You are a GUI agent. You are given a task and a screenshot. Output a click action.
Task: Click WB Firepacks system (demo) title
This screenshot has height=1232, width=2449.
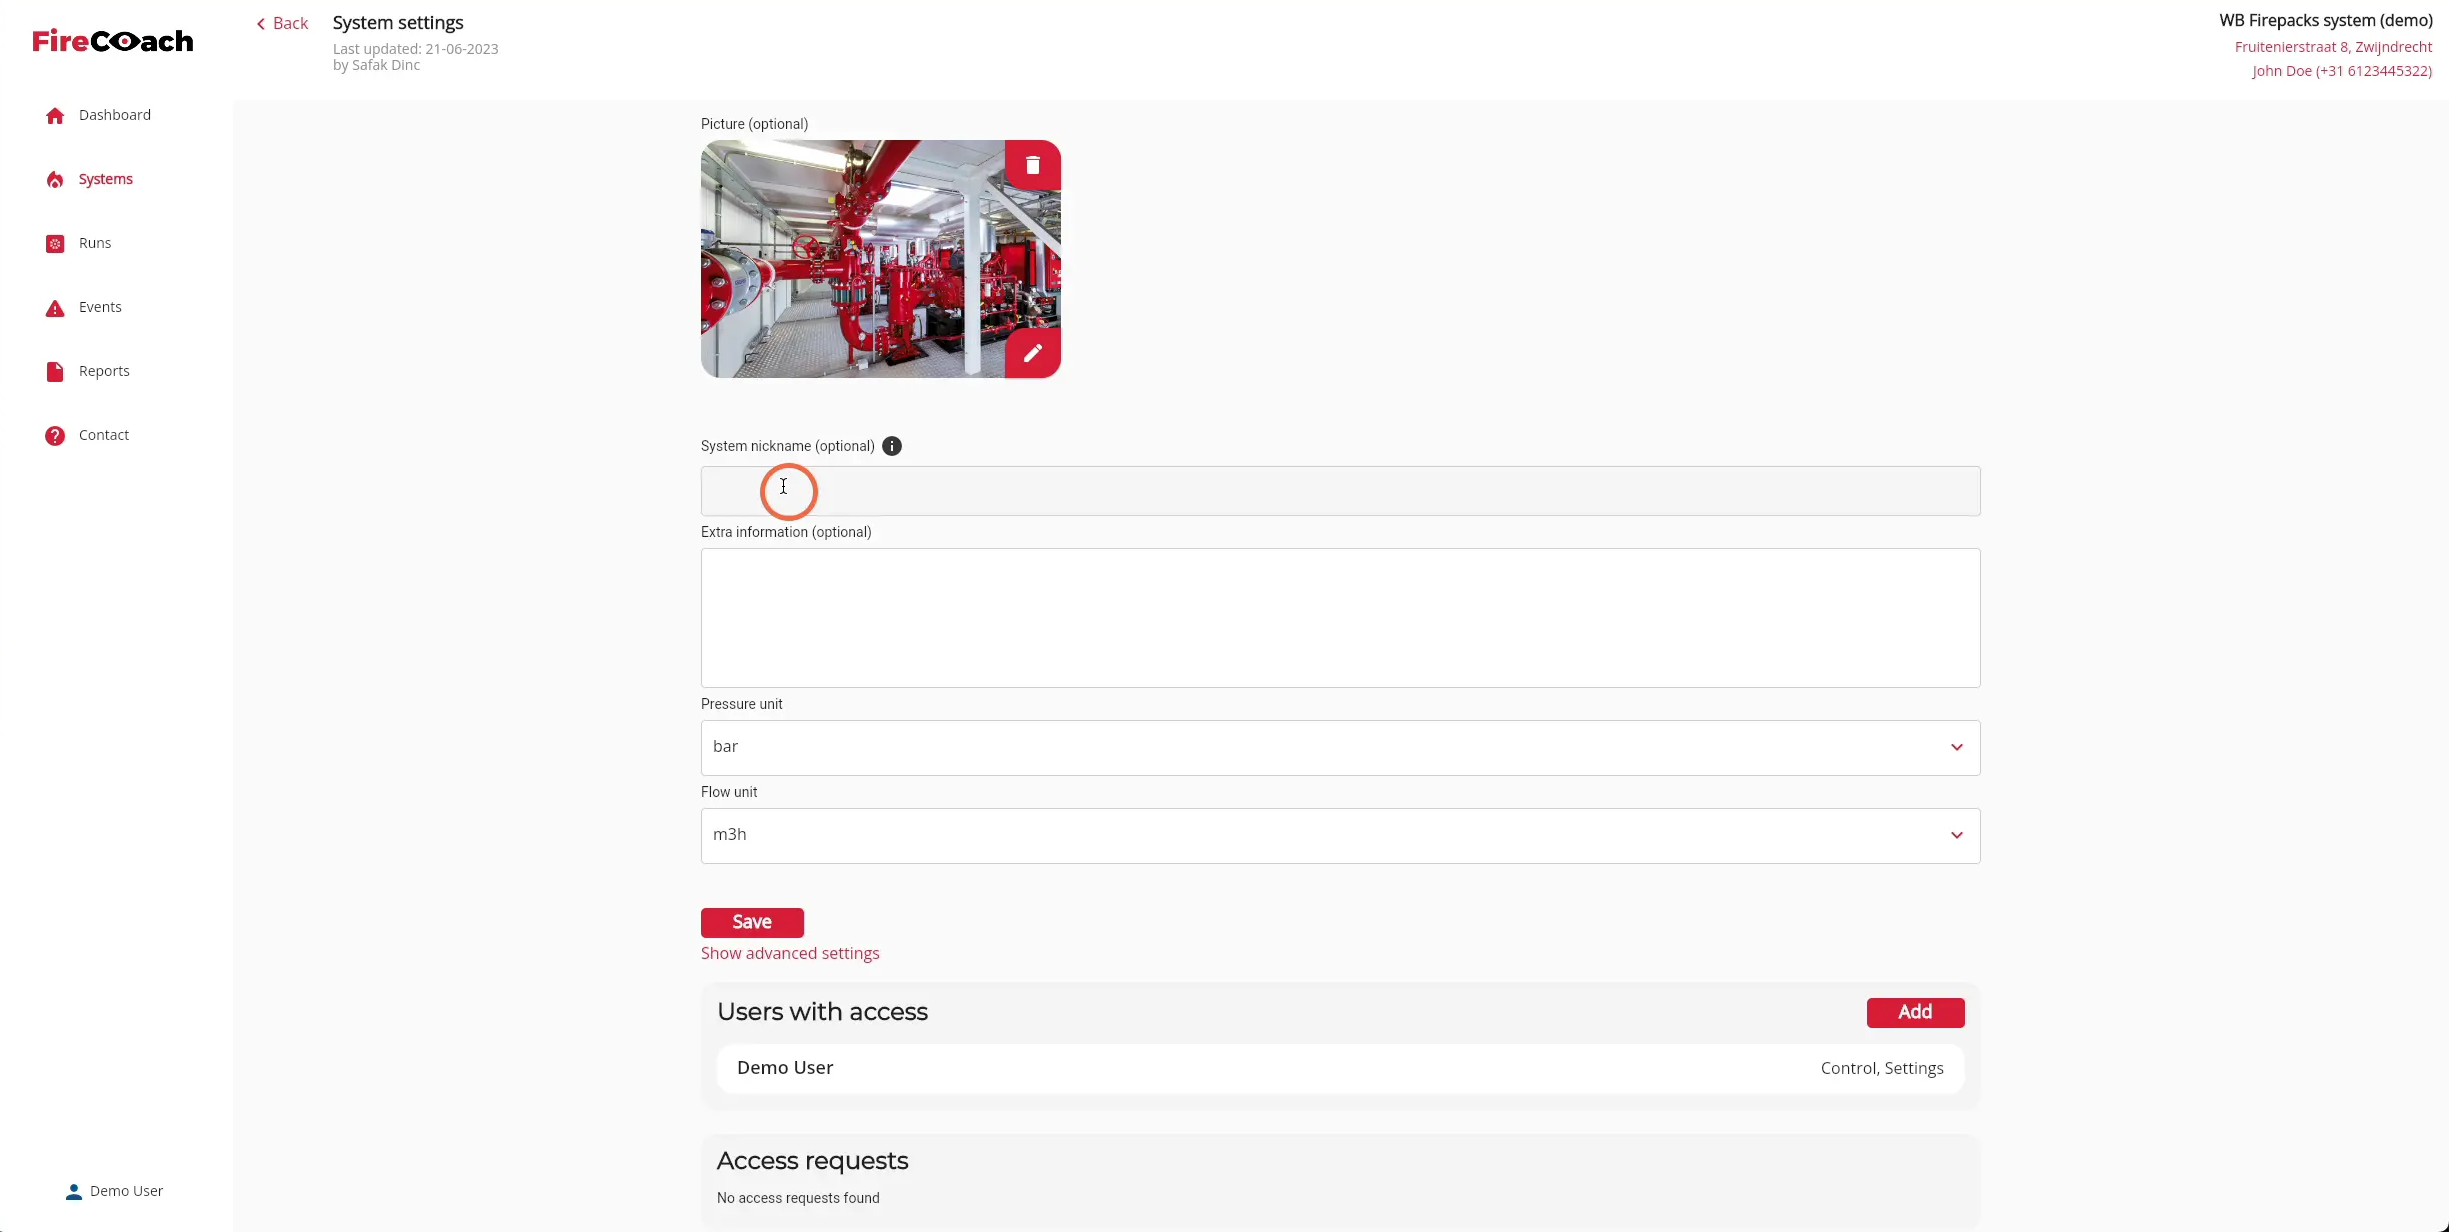coord(2326,20)
